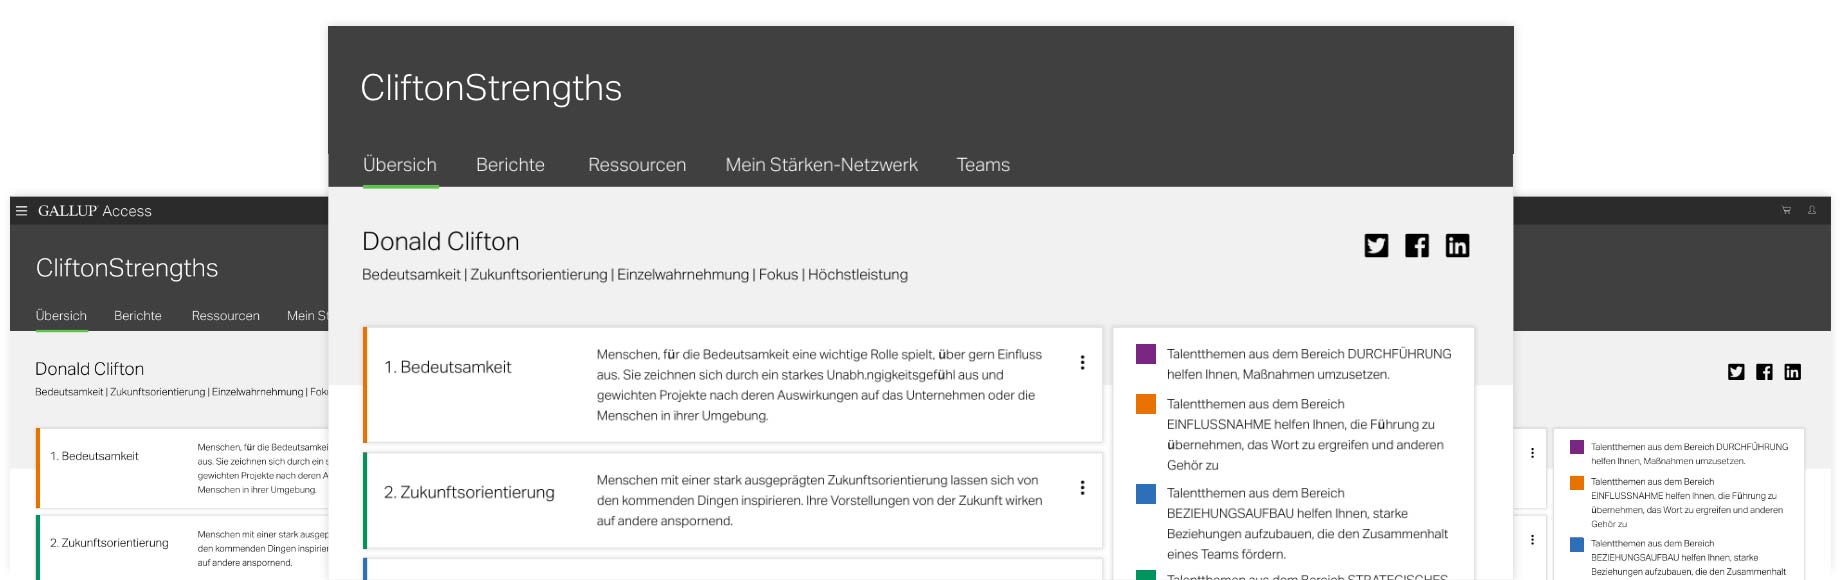Click the top-five strengths line under the front window's Donald Clifton
The width and height of the screenshot is (1840, 580).
635,275
